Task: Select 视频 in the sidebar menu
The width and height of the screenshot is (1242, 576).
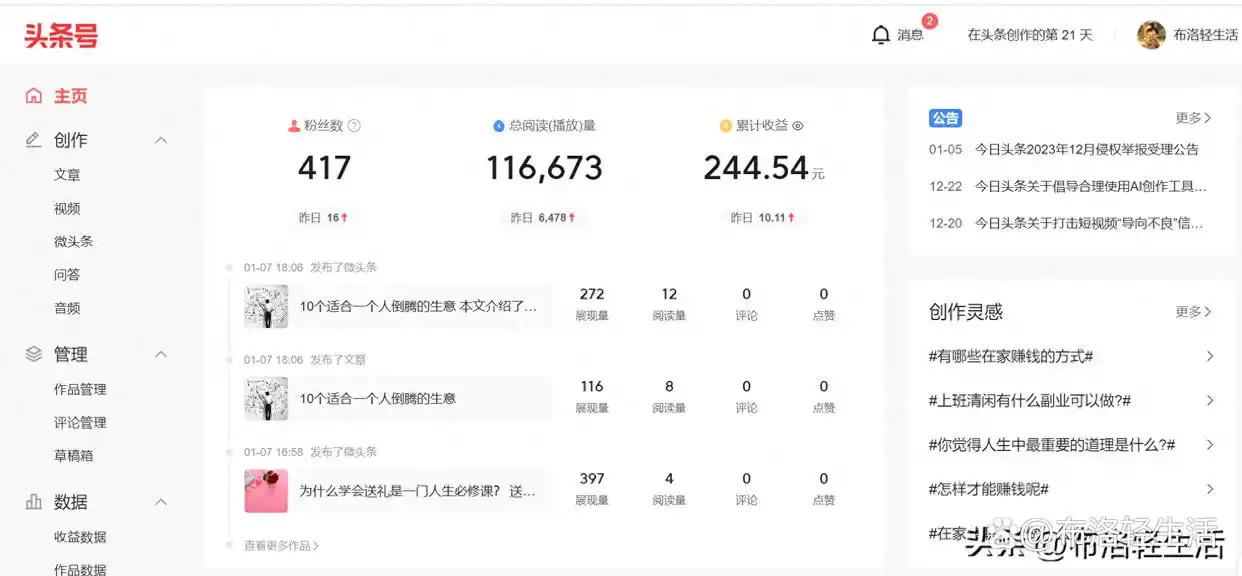Action: [67, 208]
